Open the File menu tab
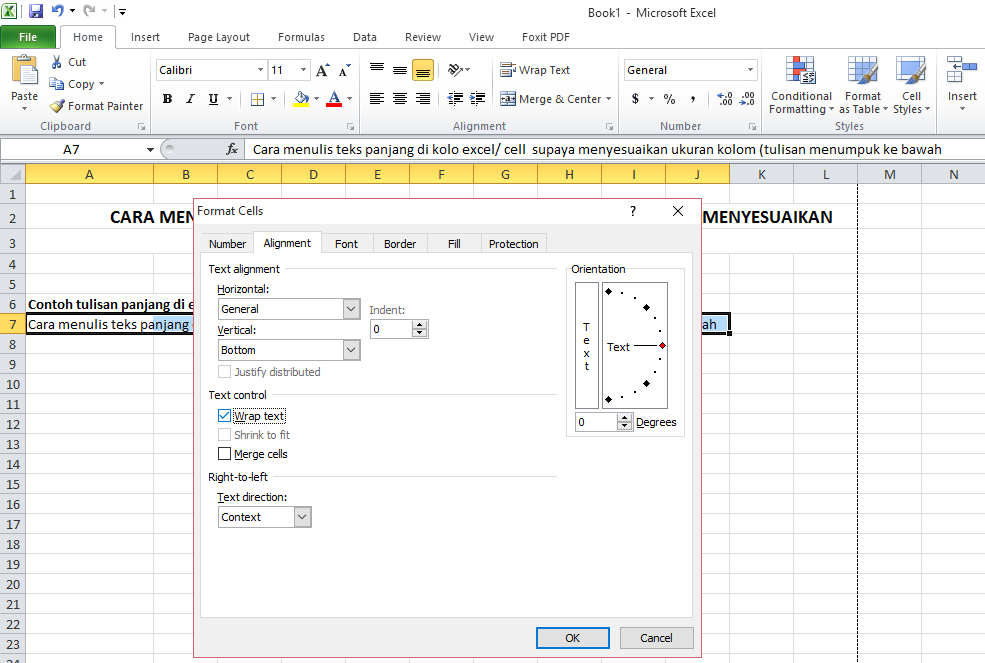Image resolution: width=985 pixels, height=663 pixels. coord(28,37)
